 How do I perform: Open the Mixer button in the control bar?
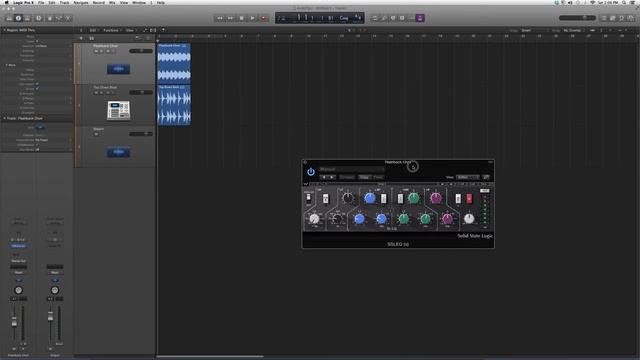[x=59, y=18]
